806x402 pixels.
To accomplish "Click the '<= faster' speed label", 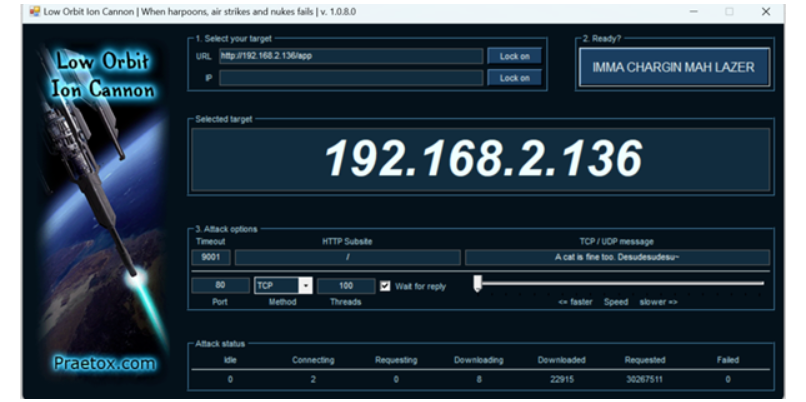I will [575, 302].
